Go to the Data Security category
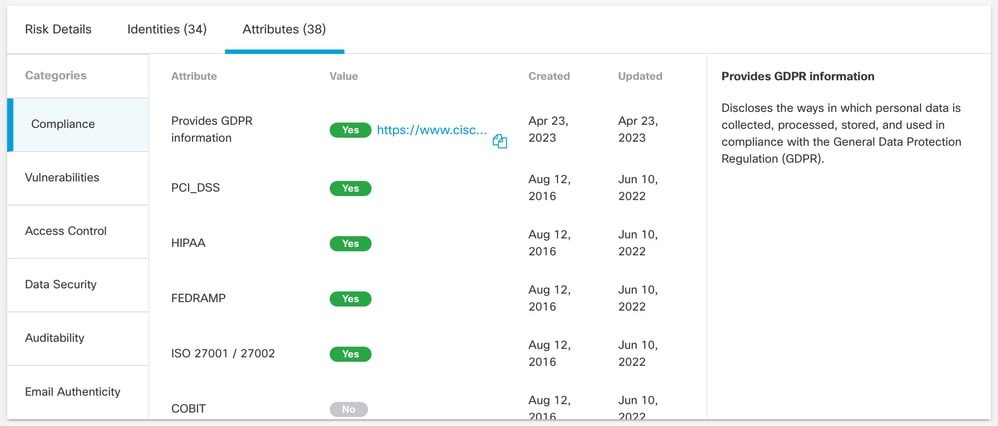The width and height of the screenshot is (998, 426). point(61,284)
